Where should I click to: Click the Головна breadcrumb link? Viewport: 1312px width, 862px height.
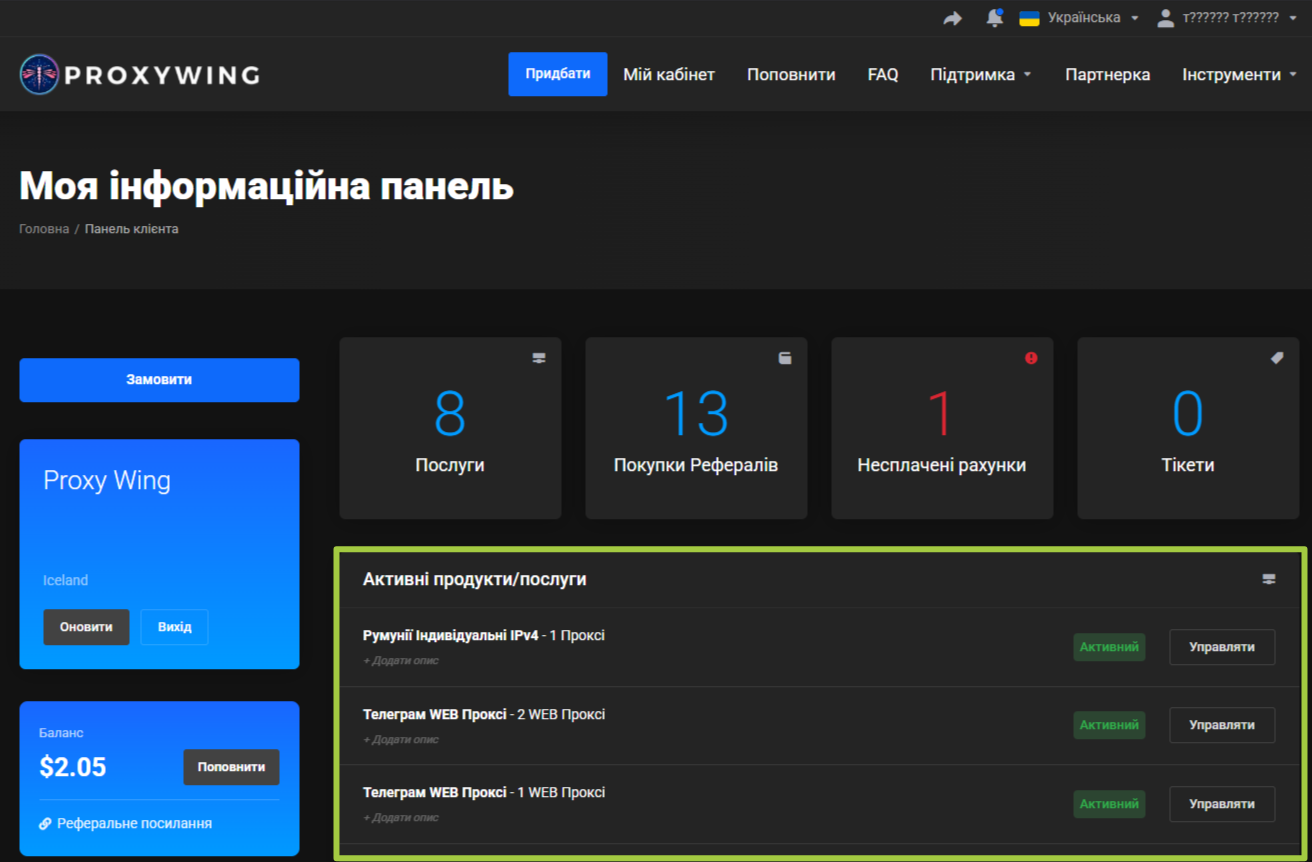coord(44,229)
